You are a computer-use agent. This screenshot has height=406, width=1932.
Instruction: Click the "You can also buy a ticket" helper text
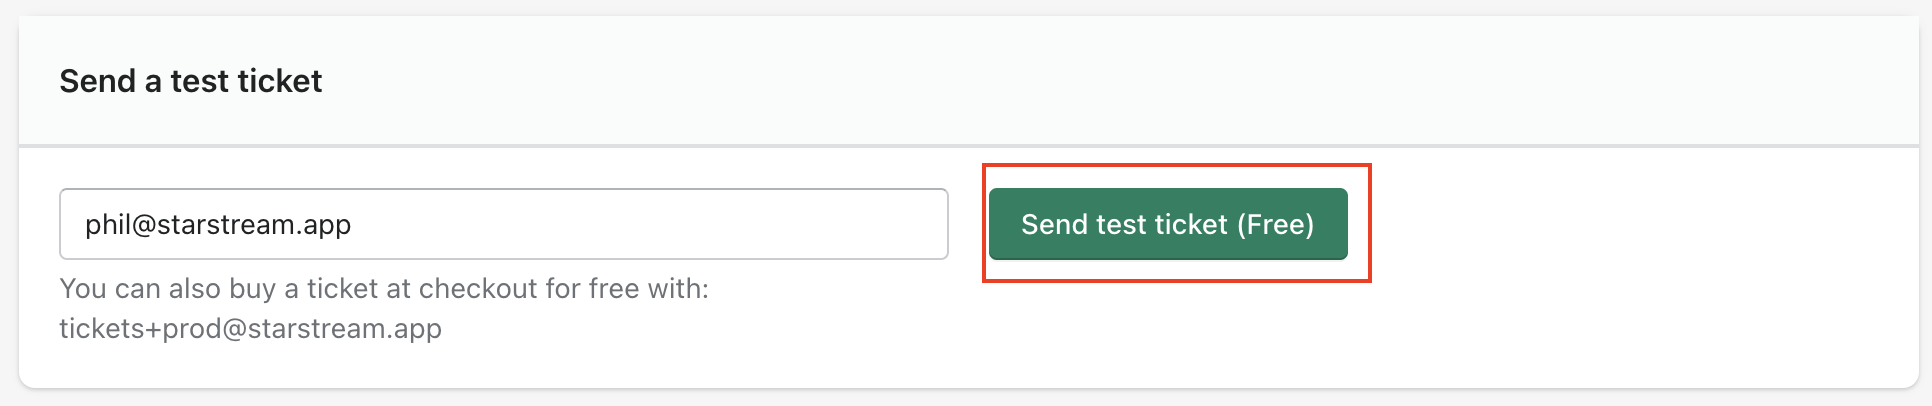tap(383, 289)
